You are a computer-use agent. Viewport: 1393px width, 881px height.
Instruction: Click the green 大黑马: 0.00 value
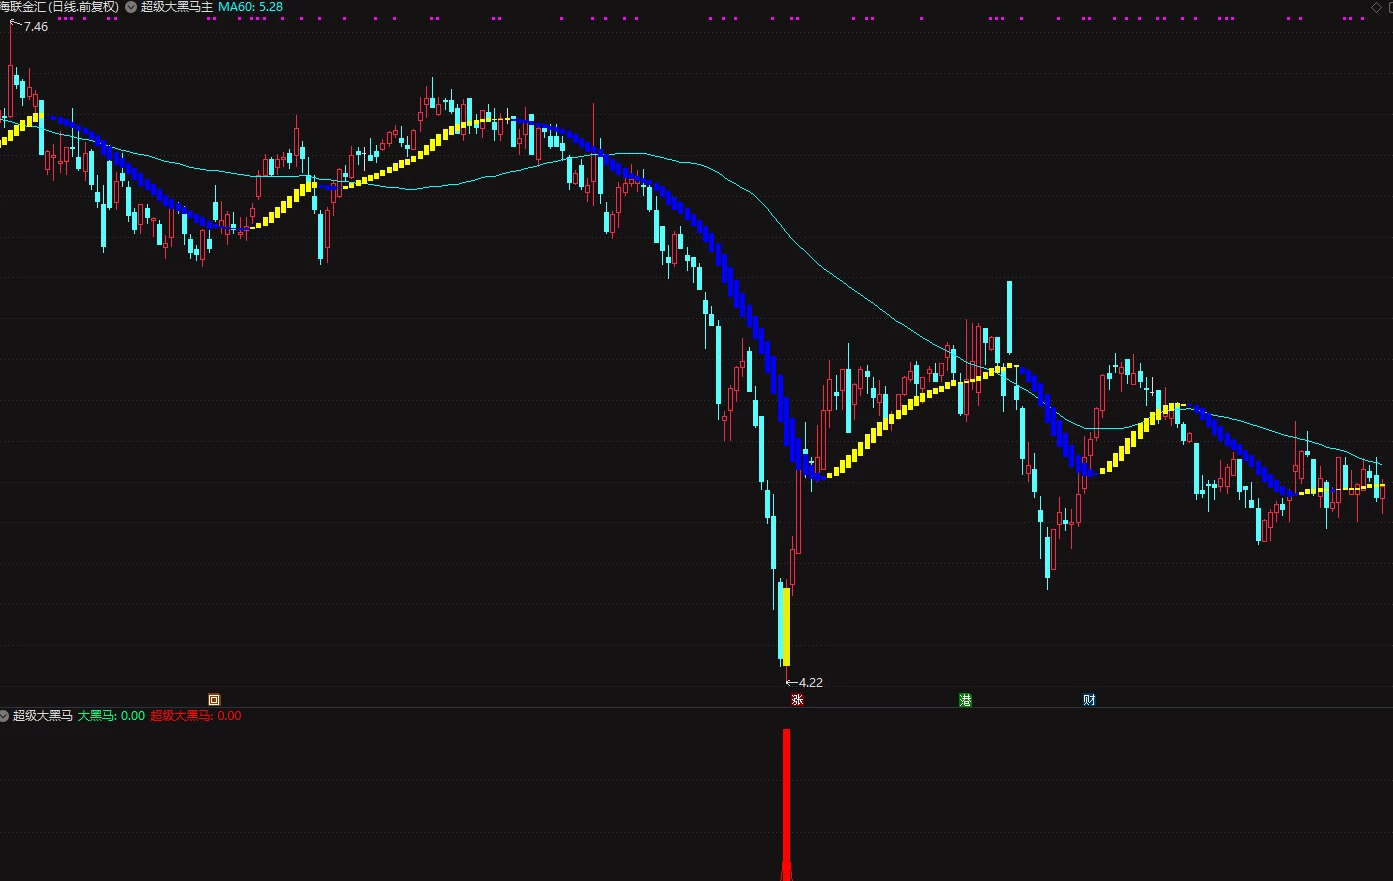pyautogui.click(x=111, y=716)
